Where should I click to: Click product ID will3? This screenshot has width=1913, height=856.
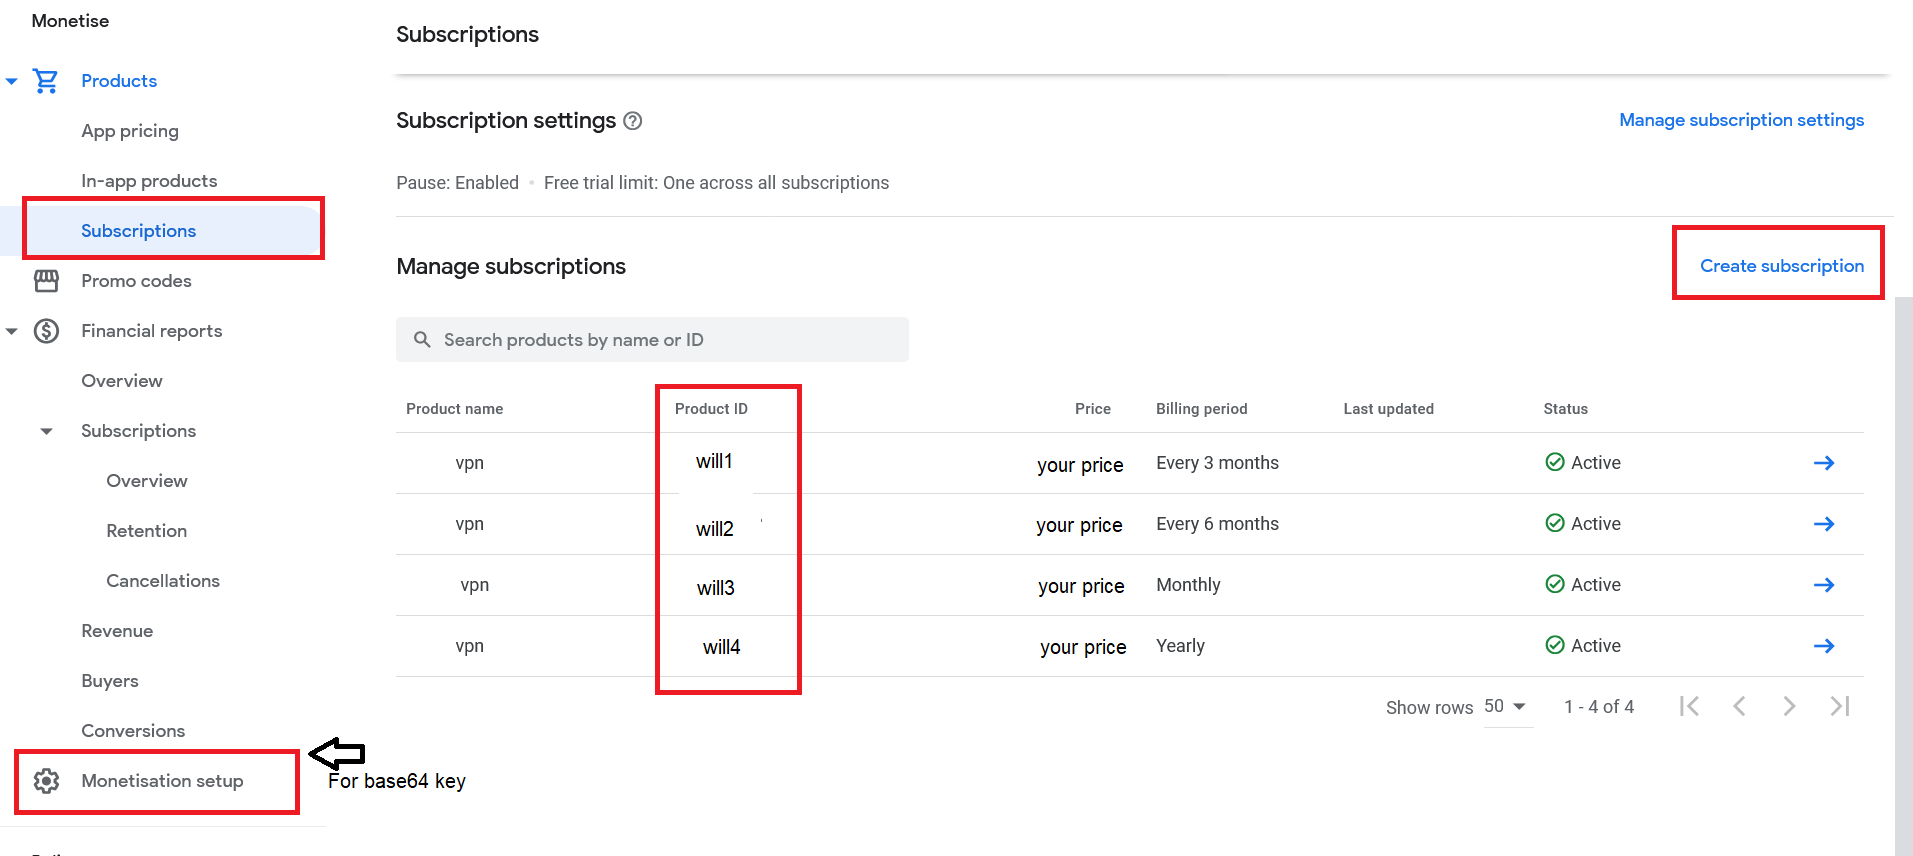pyautogui.click(x=716, y=588)
